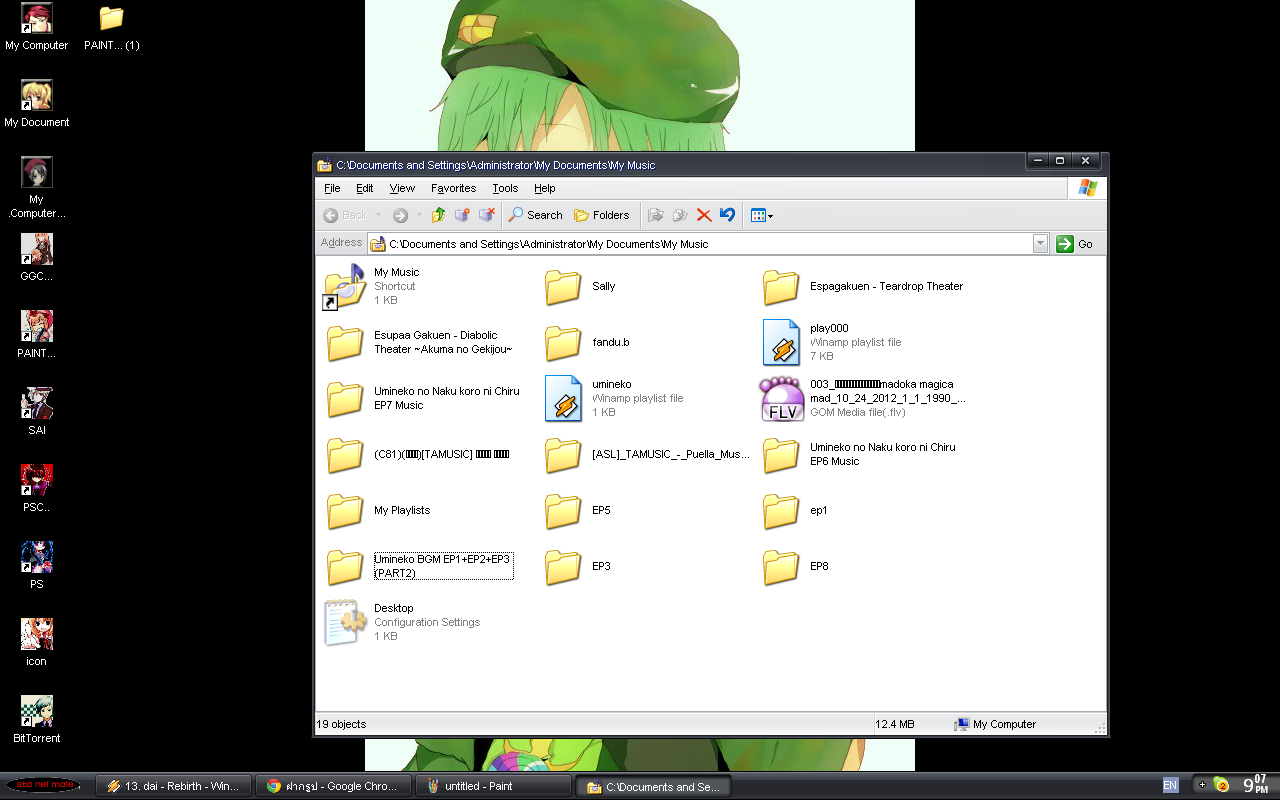The image size is (1280, 800).
Task: Select the (C81) [TAMUSIC] folder
Action: pyautogui.click(x=345, y=455)
